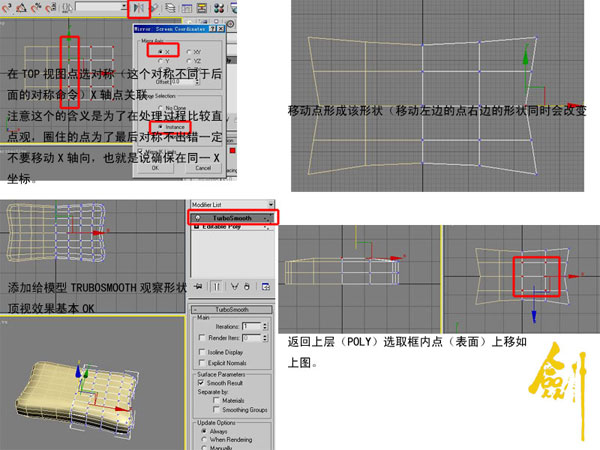This screenshot has height=450, width=600.
Task: Collapse the TurboSmooth rollout header
Action: click(x=232, y=309)
